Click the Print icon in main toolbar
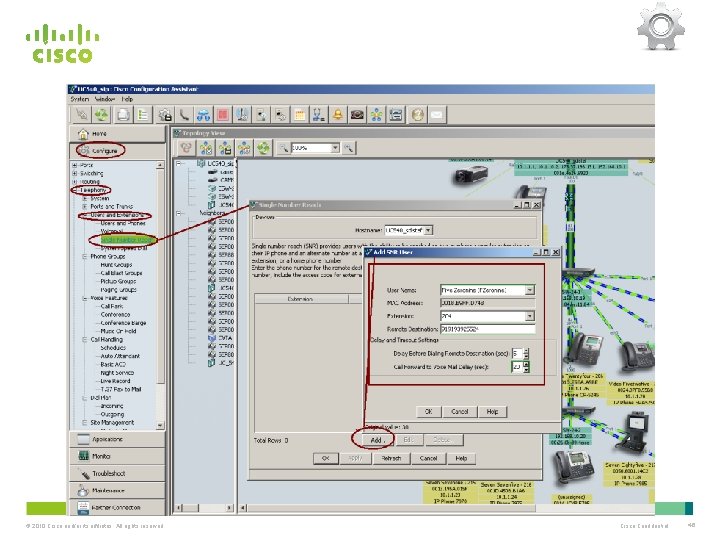The width and height of the screenshot is (720, 540). [123, 114]
